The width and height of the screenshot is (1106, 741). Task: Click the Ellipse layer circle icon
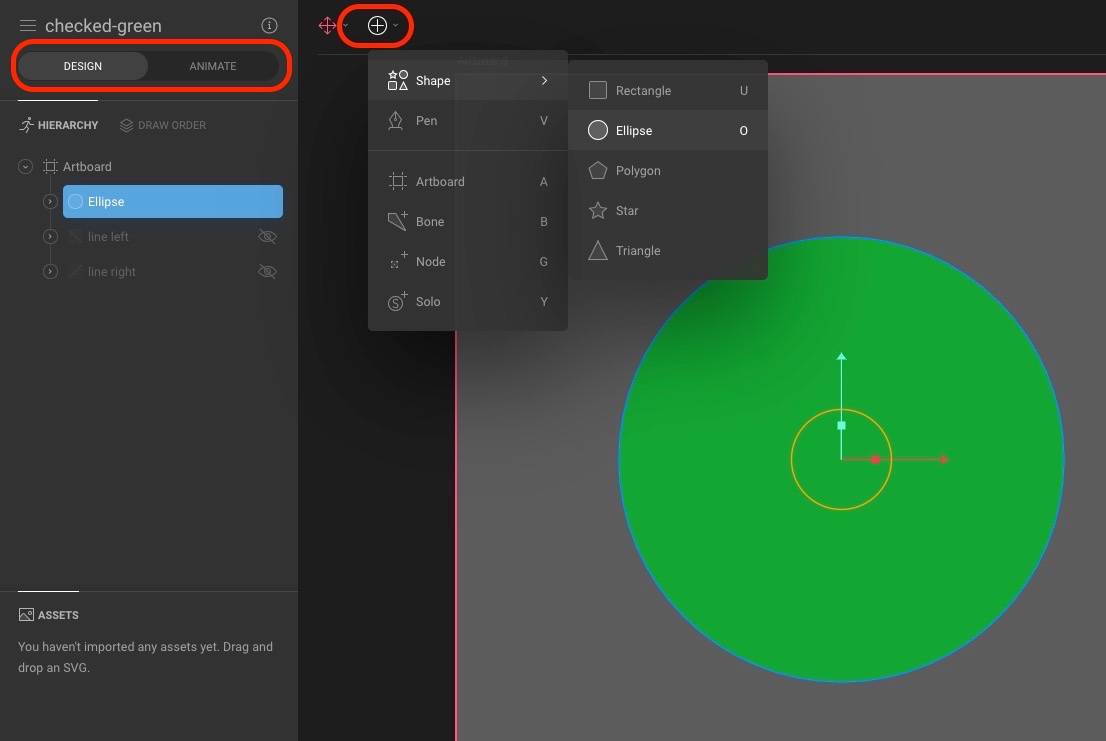(x=75, y=202)
